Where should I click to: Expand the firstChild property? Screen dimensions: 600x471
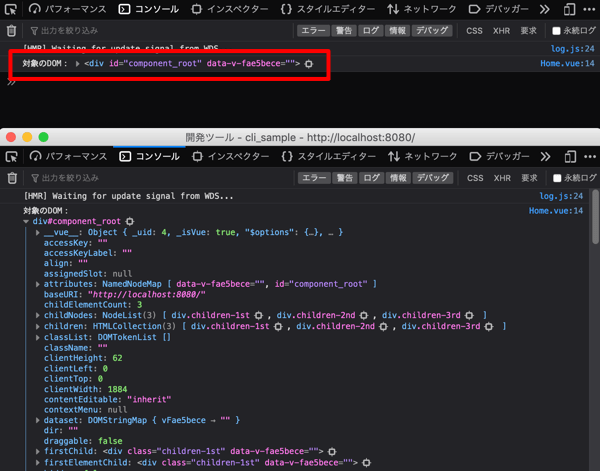pos(38,451)
